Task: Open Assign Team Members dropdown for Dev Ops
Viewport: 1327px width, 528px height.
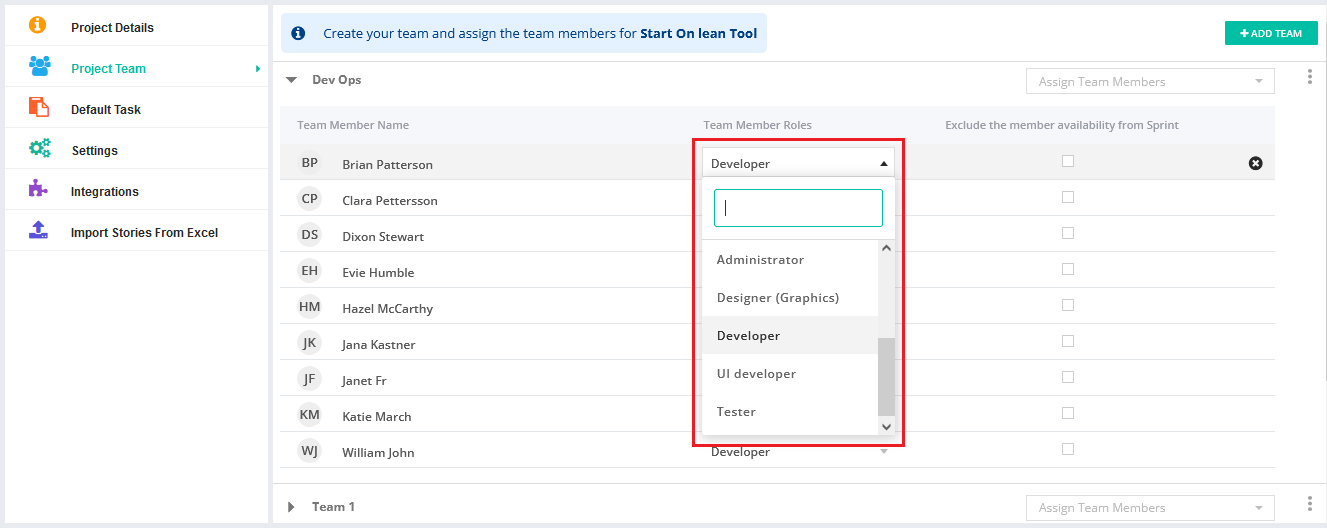Action: (x=1150, y=82)
